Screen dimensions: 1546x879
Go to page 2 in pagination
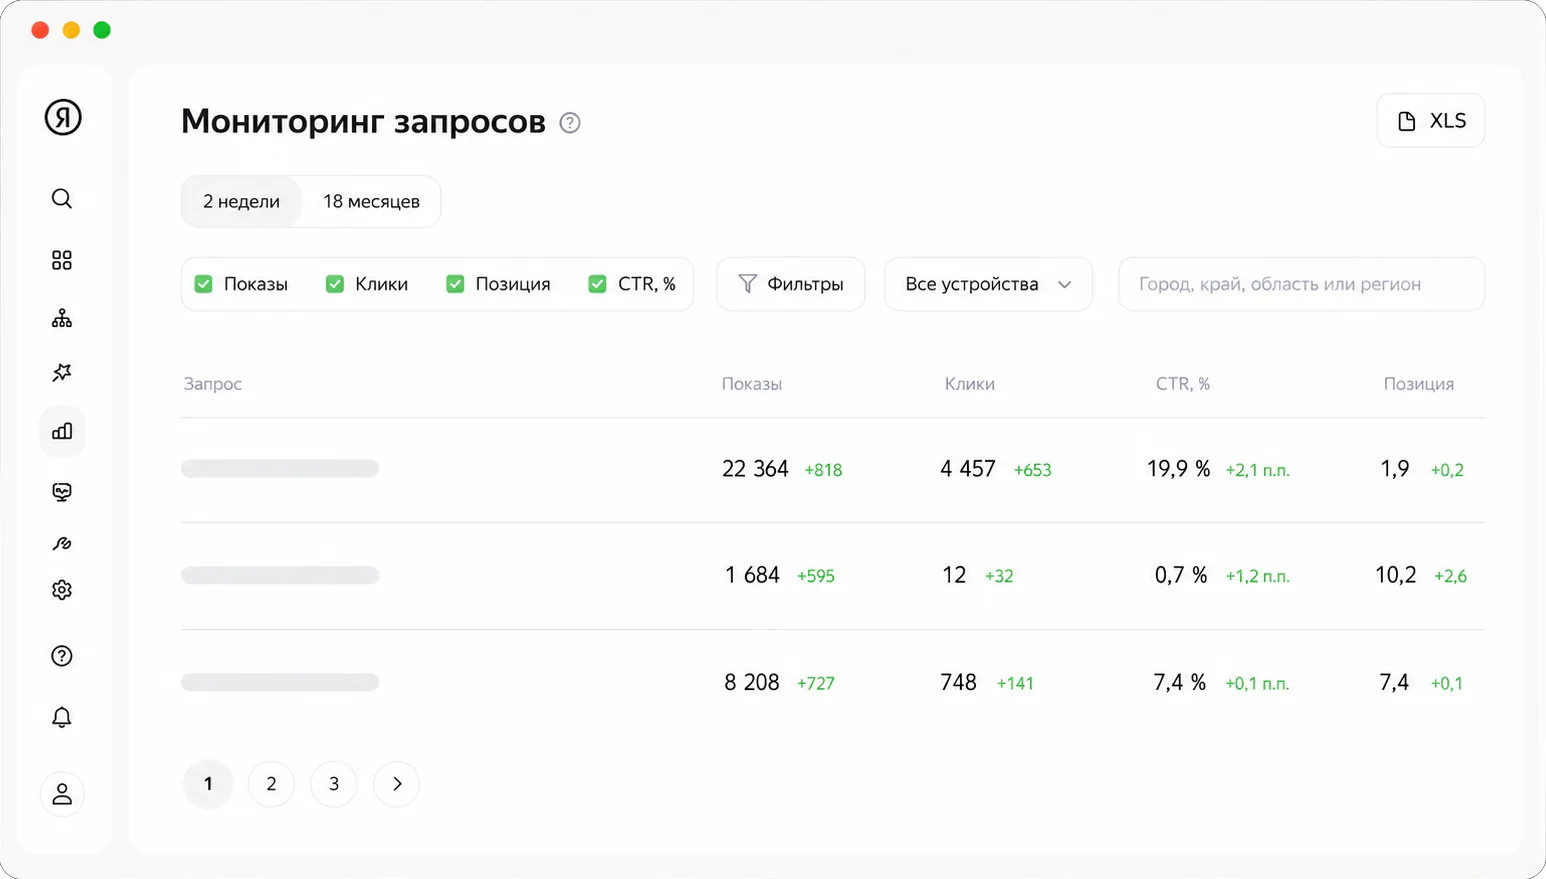pos(271,784)
